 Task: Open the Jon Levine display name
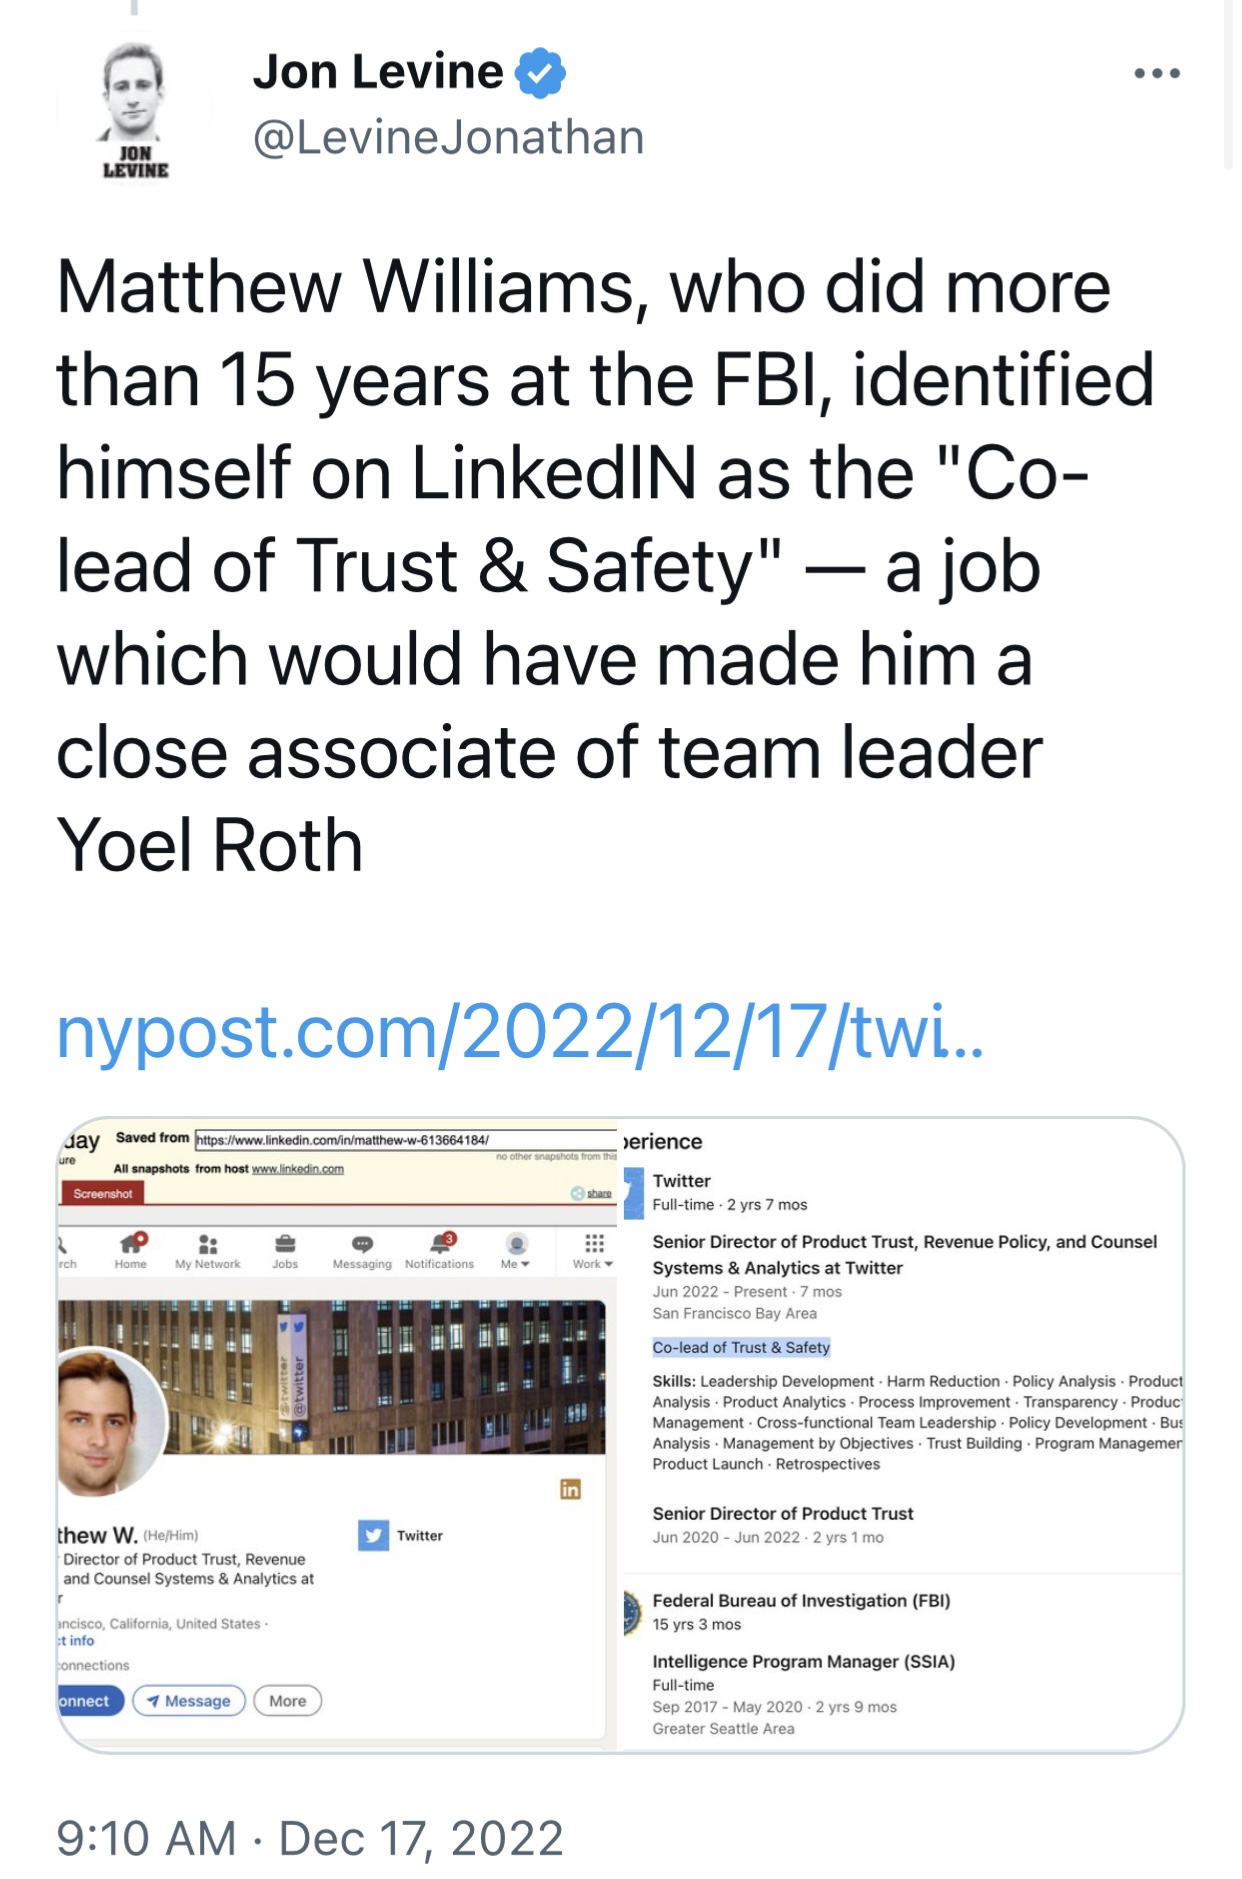(378, 72)
